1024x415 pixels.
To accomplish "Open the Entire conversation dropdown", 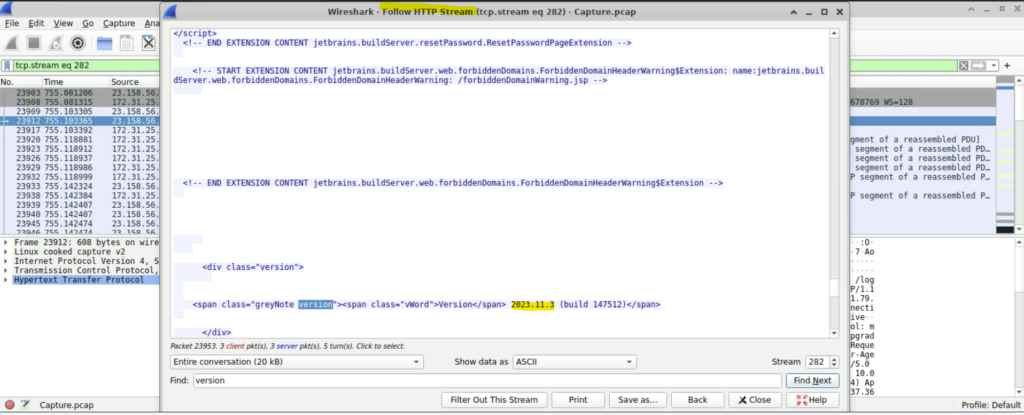I will [296, 362].
